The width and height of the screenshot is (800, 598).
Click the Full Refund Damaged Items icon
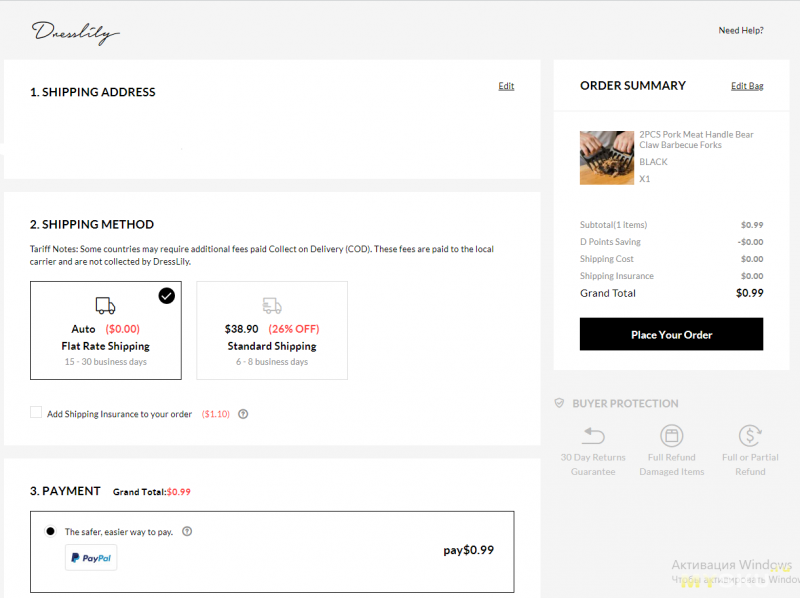tap(672, 436)
